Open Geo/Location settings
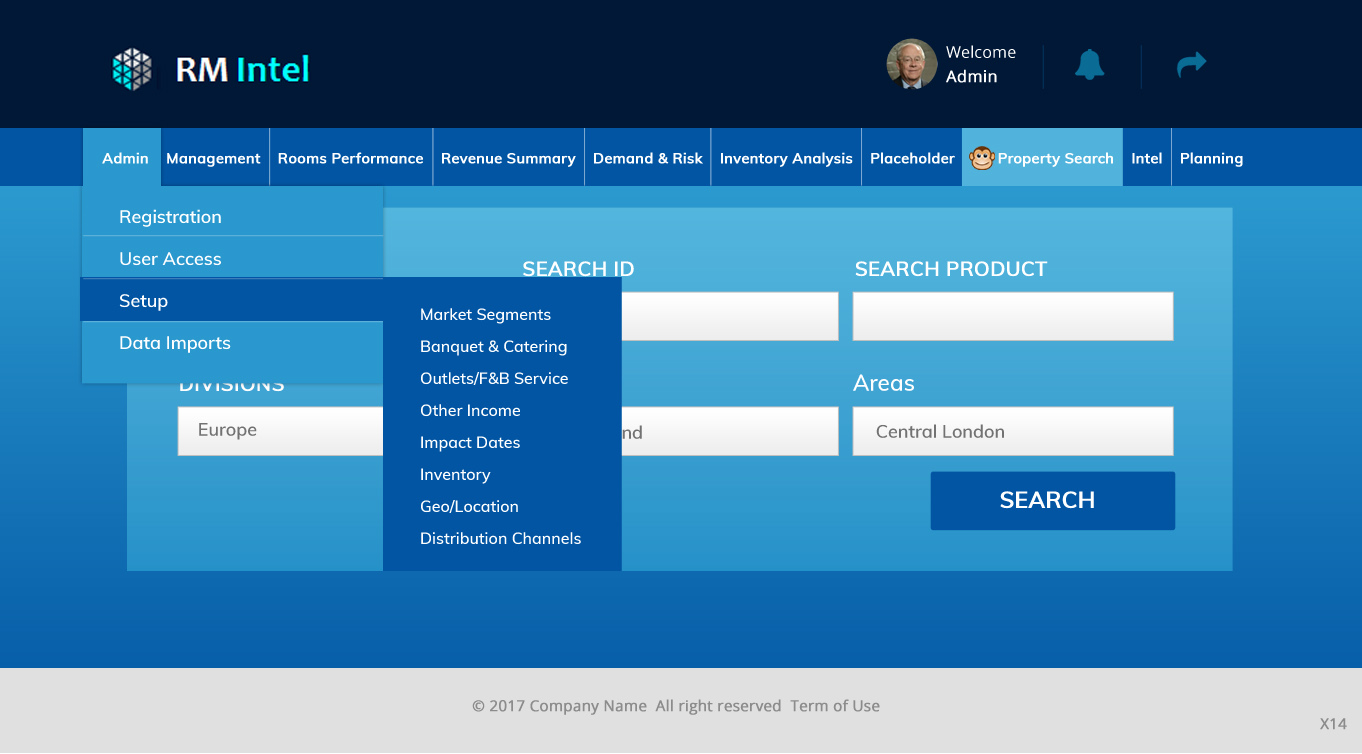 468,506
